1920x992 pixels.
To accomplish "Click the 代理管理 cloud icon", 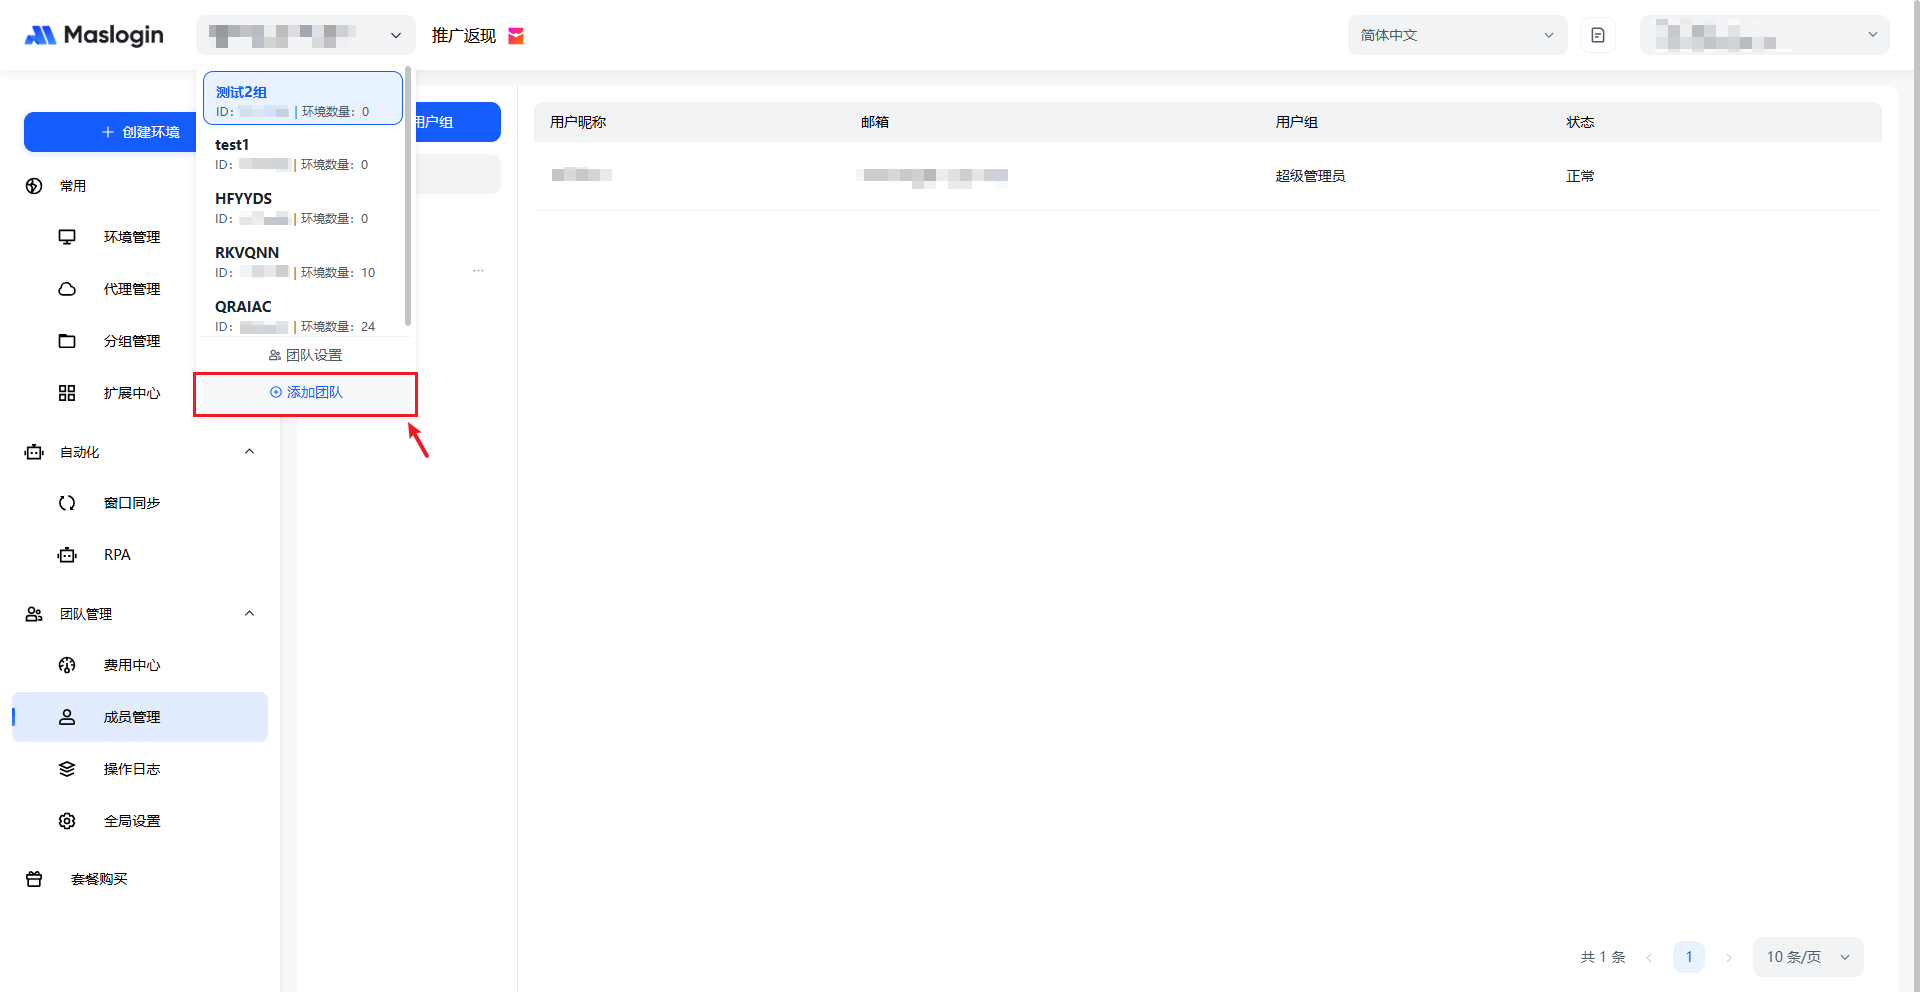I will (67, 289).
